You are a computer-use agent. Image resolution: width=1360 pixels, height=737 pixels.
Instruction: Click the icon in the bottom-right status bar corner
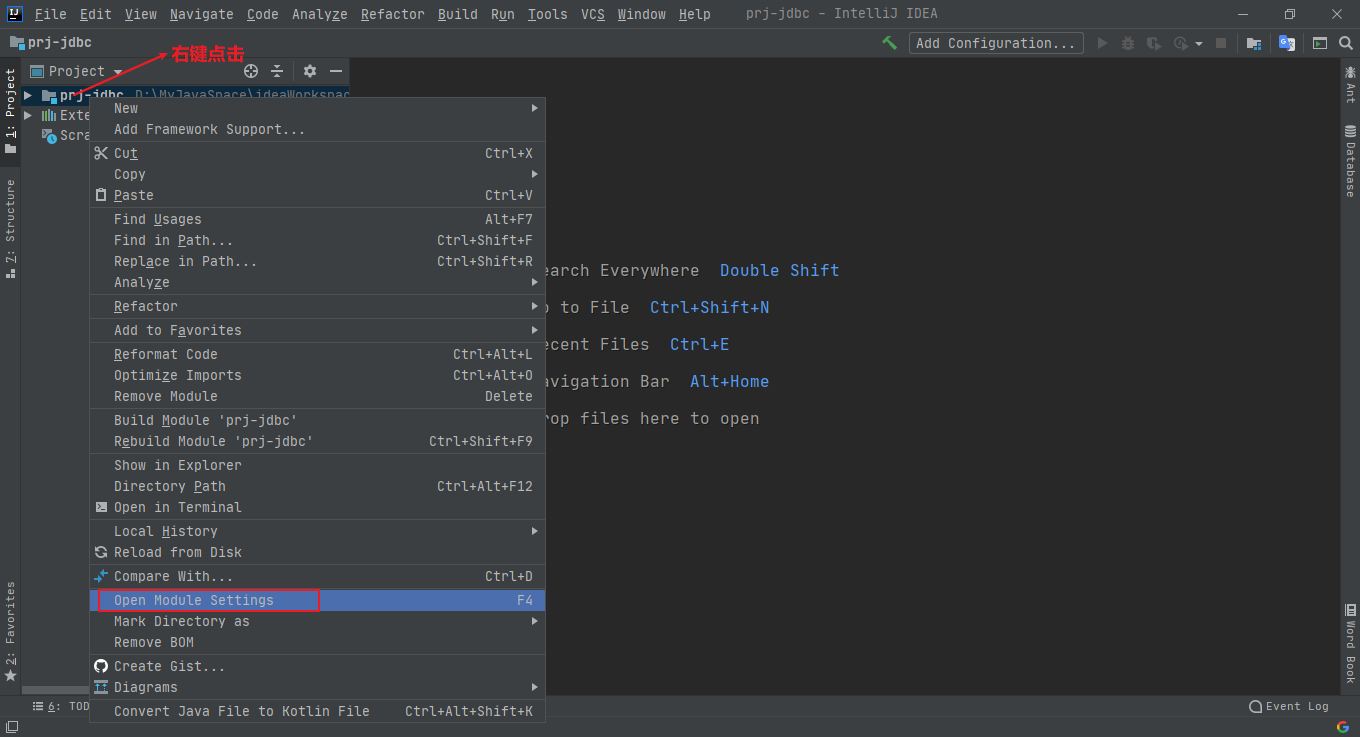[x=1343, y=726]
